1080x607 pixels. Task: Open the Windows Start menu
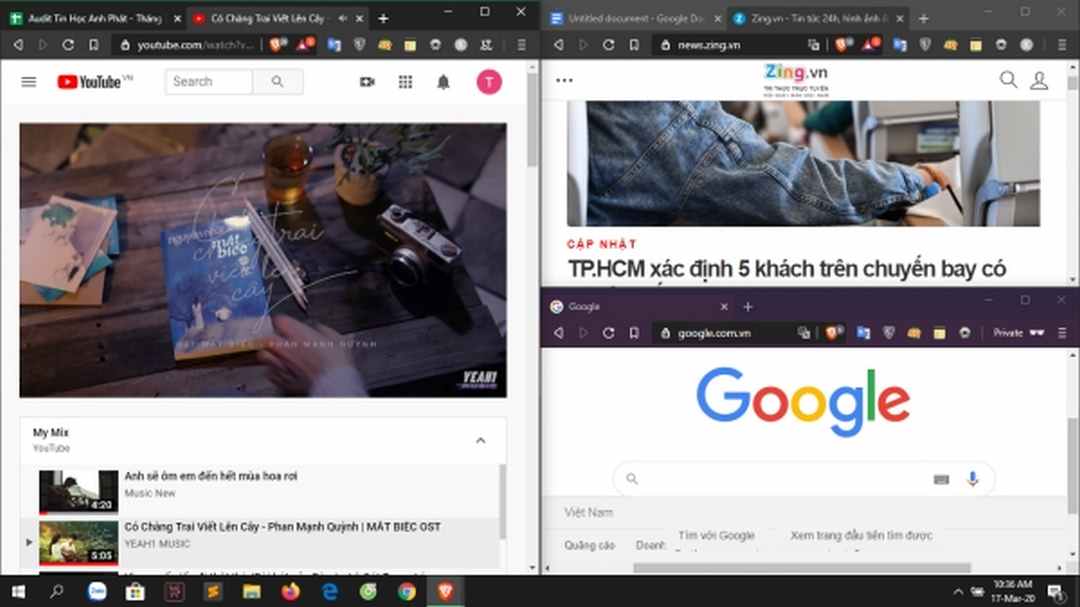click(x=19, y=591)
